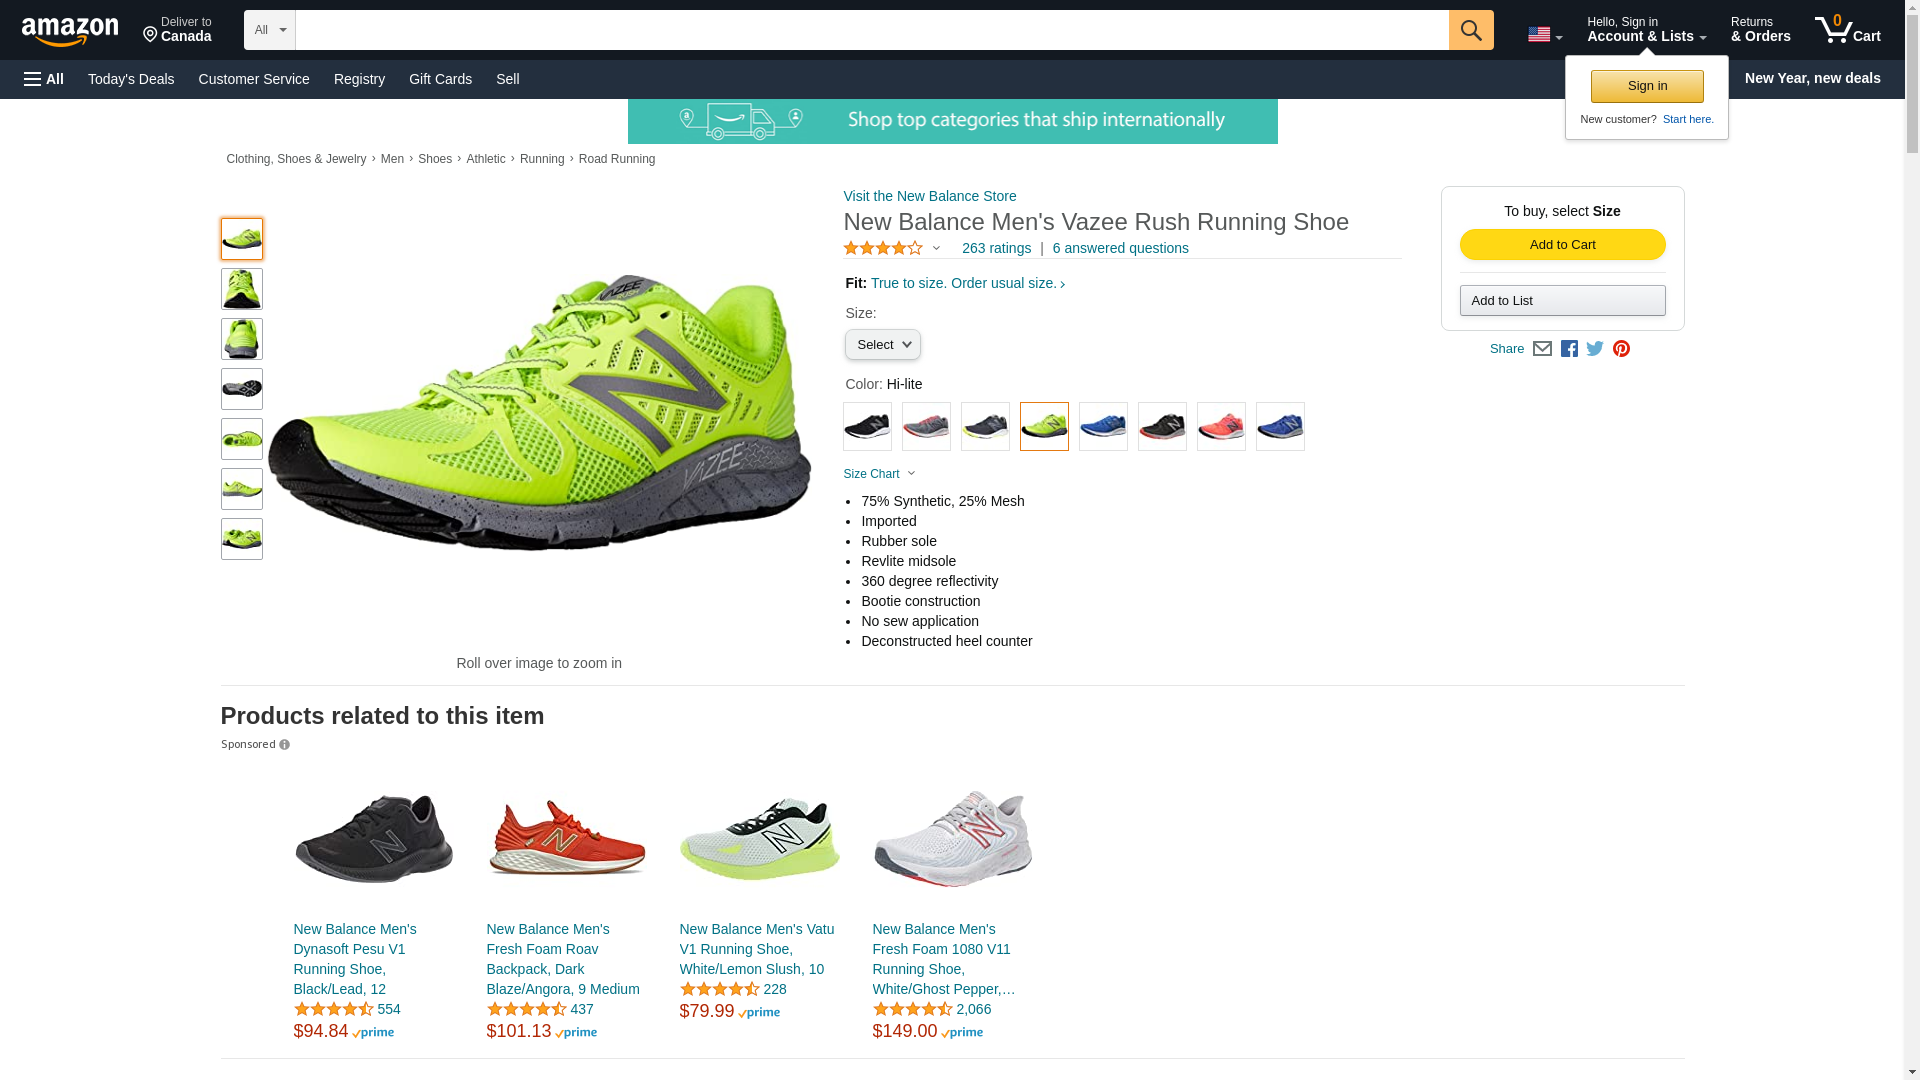Open Today's Deals menu item
This screenshot has width=1920, height=1080.
tap(131, 79)
